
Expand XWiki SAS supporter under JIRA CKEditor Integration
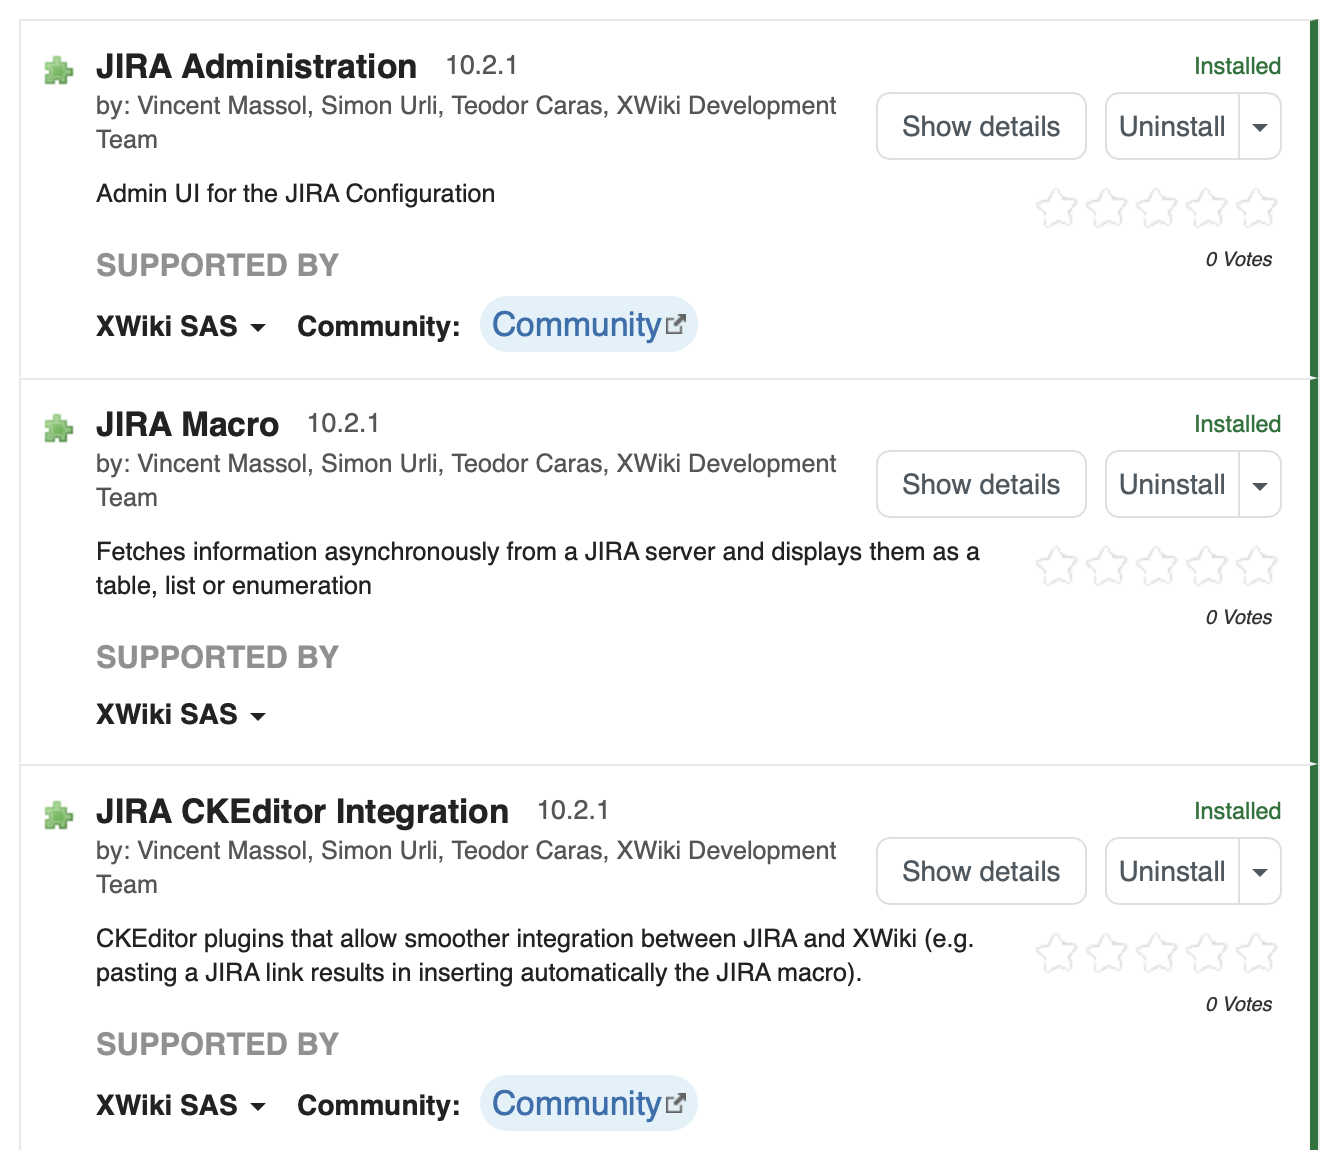point(181,1106)
